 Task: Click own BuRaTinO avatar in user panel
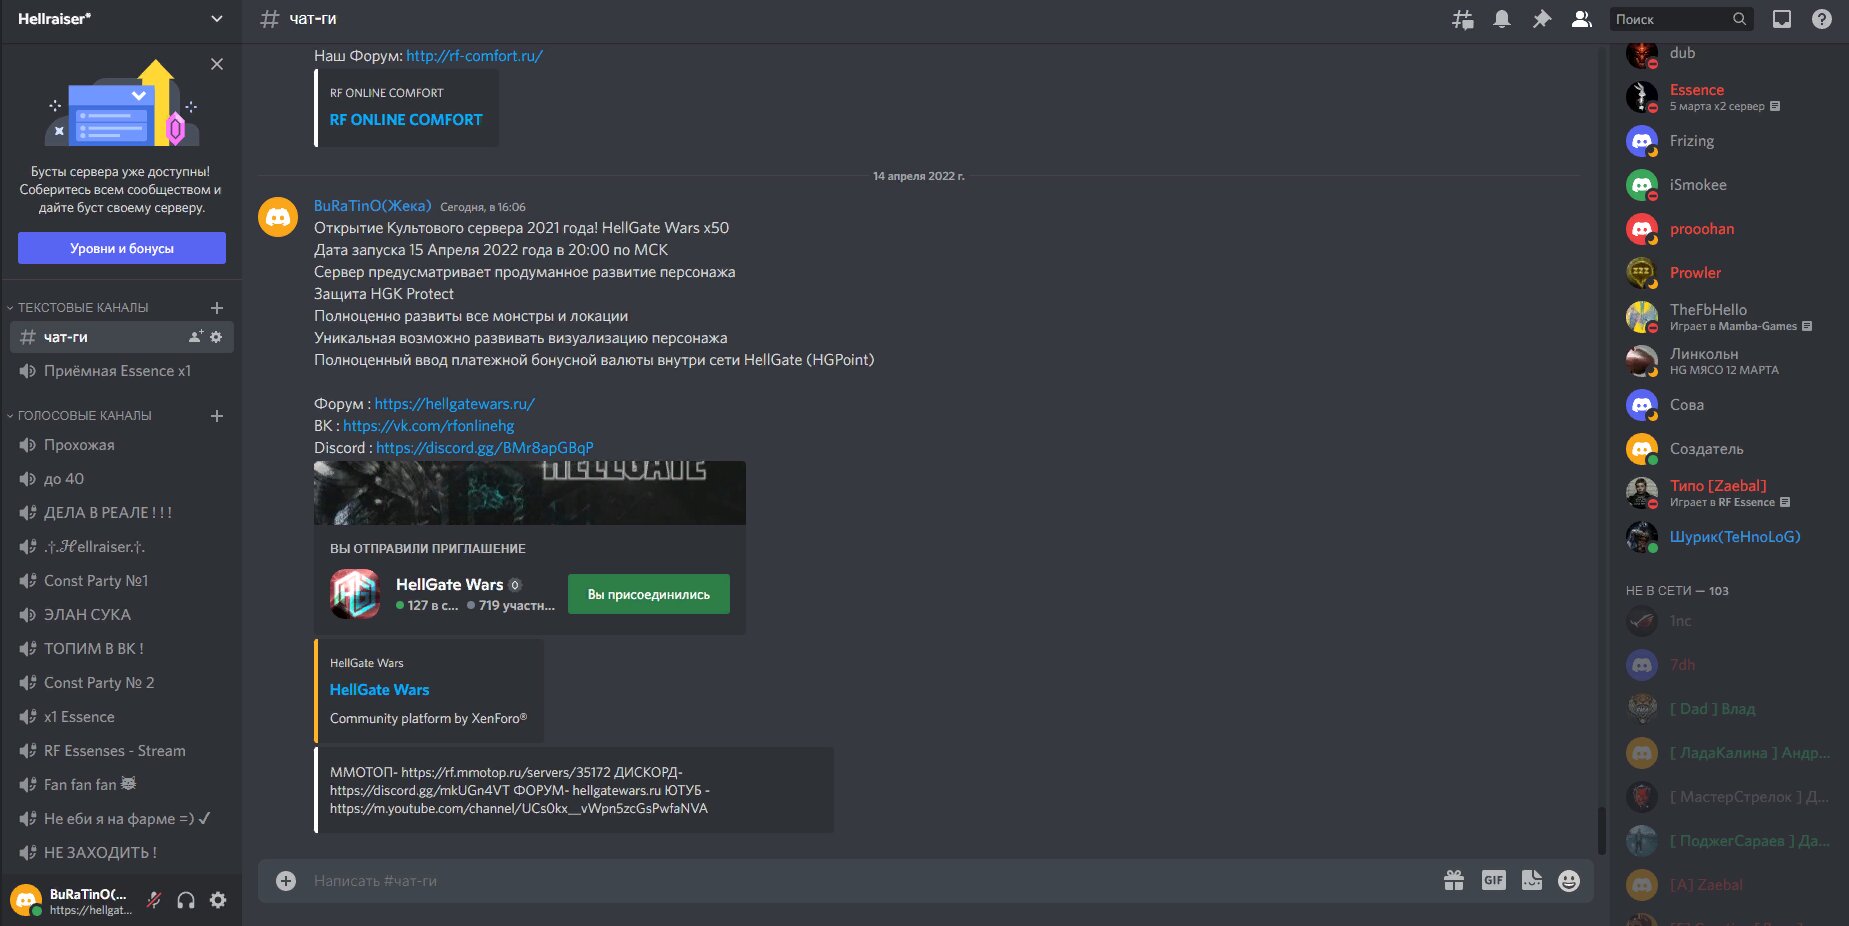(x=26, y=900)
